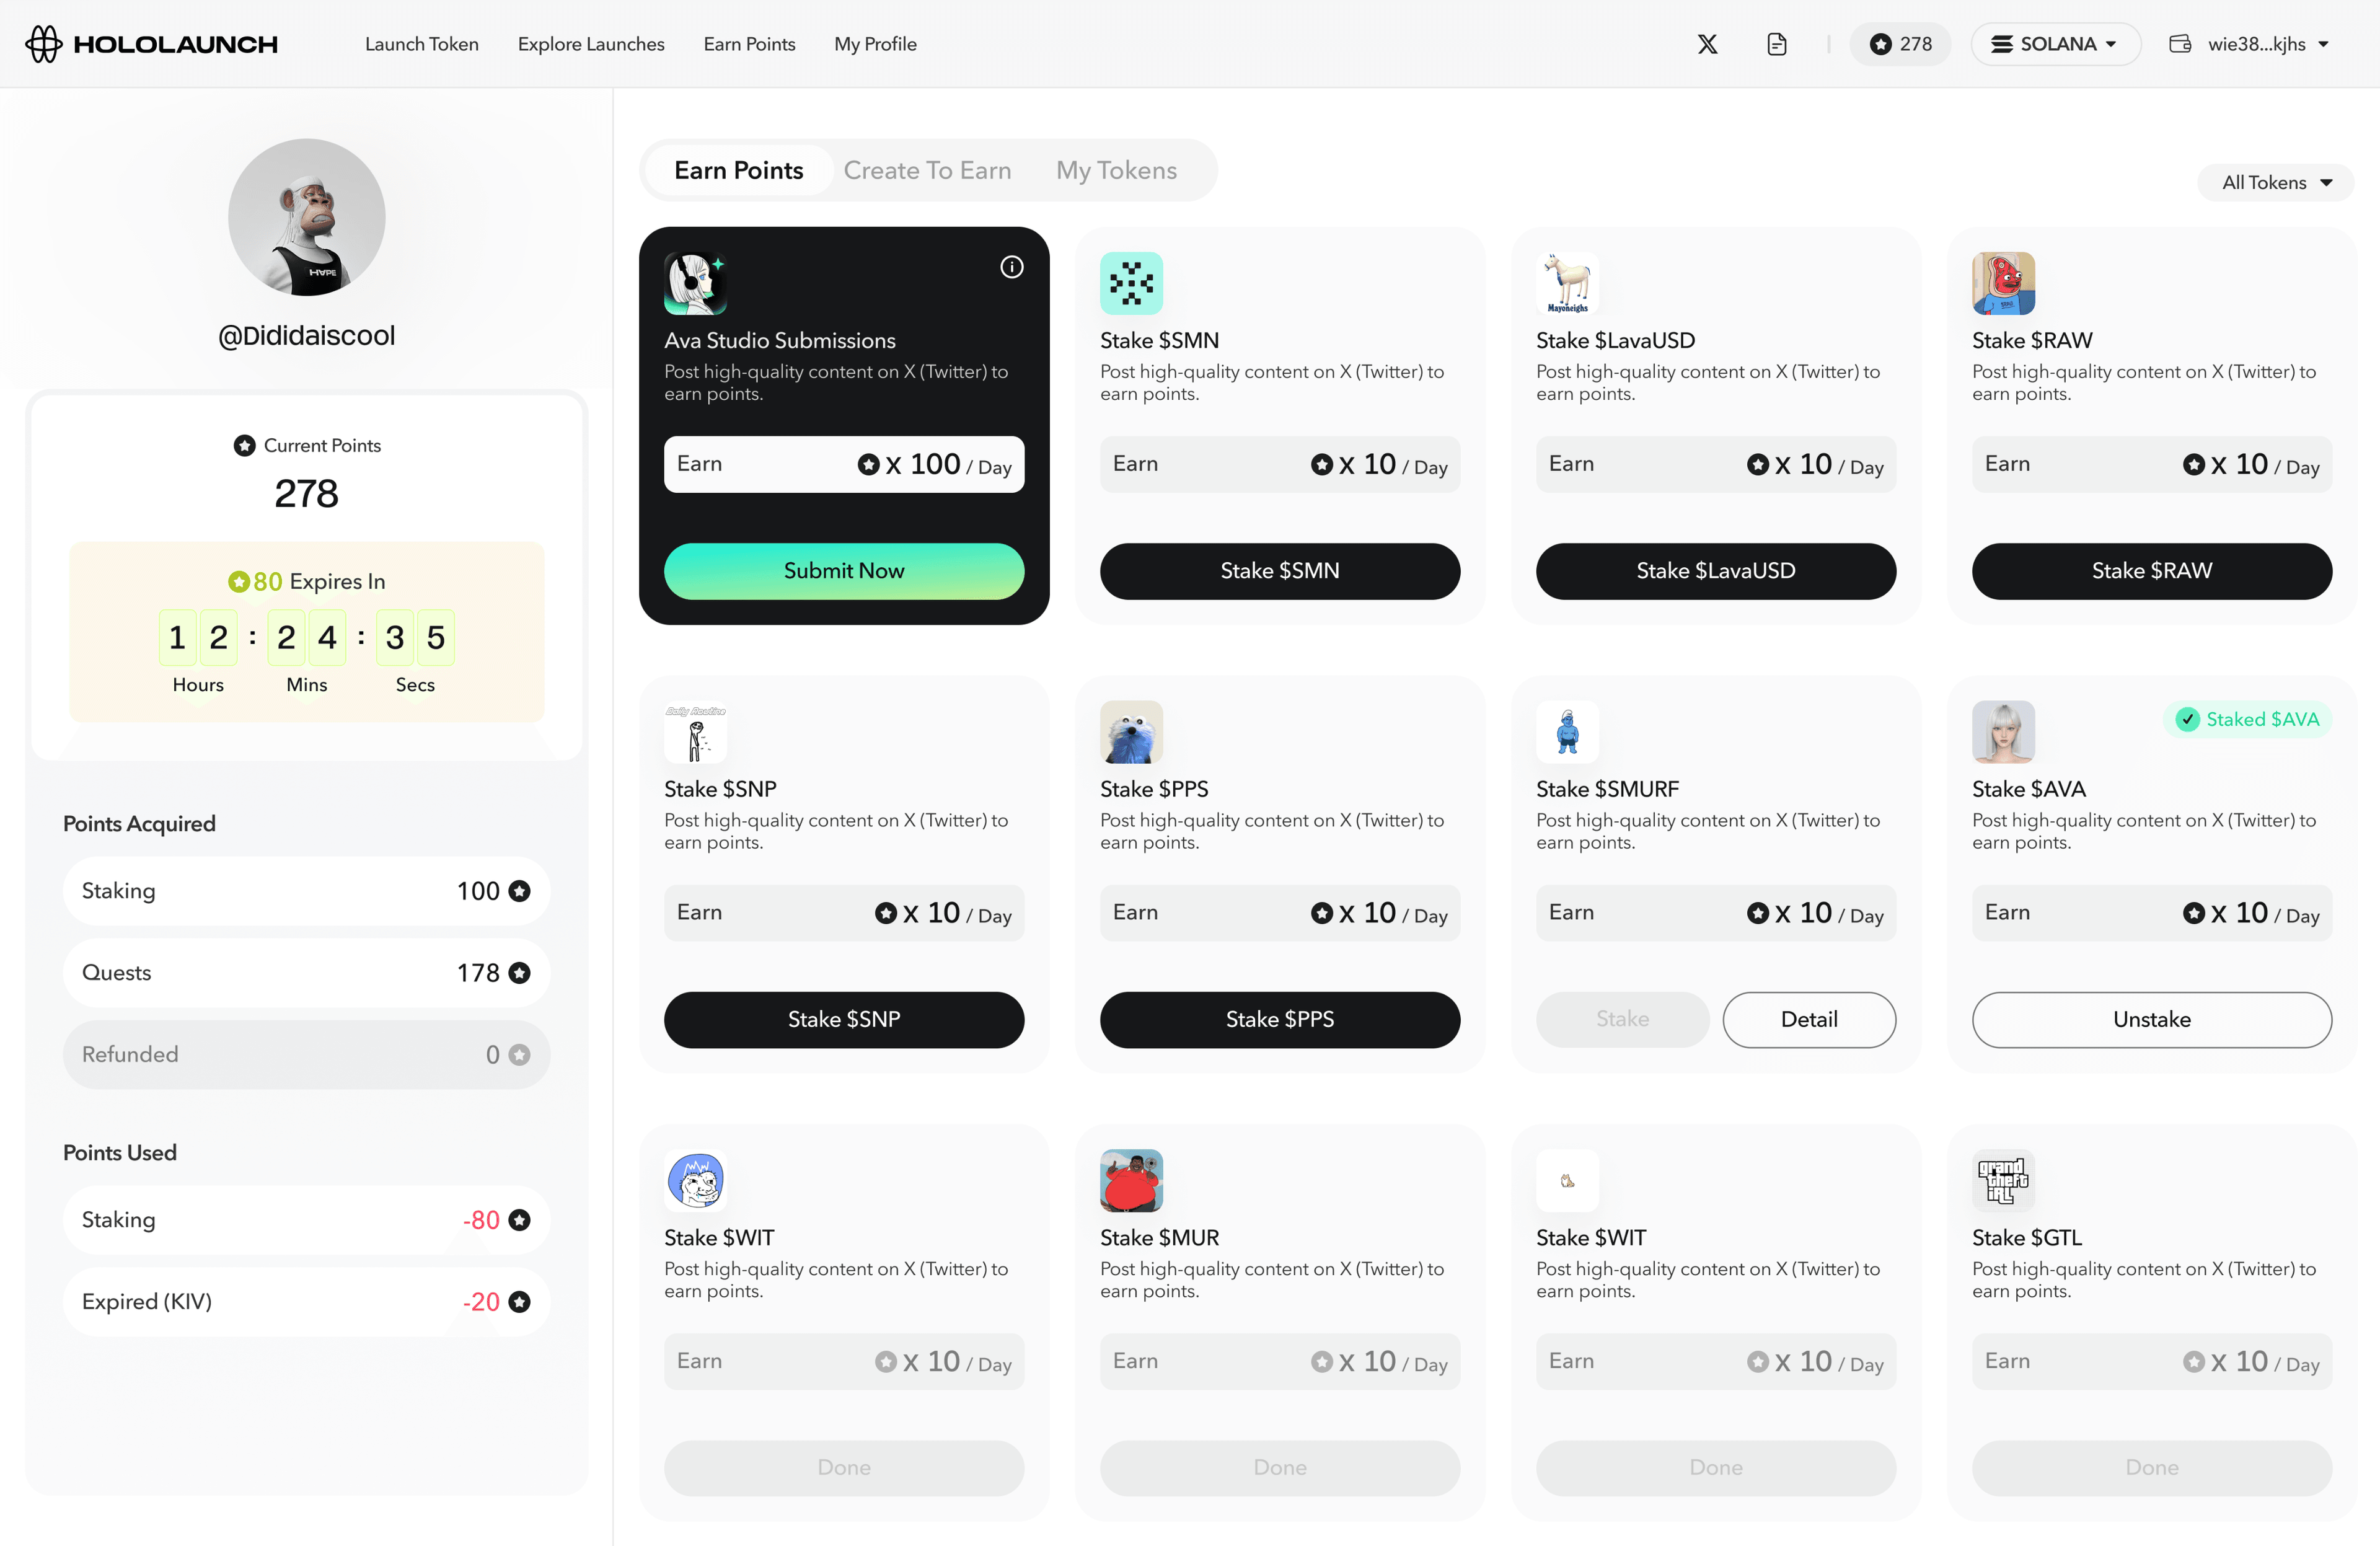2380x1546 pixels.
Task: Click the $AVA token portrait icon
Action: coord(2003,732)
